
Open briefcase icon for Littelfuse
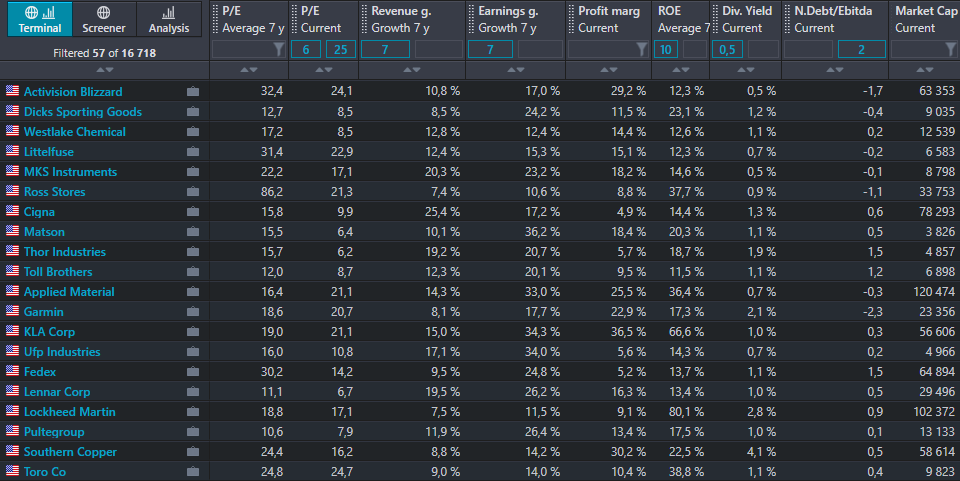[193, 152]
